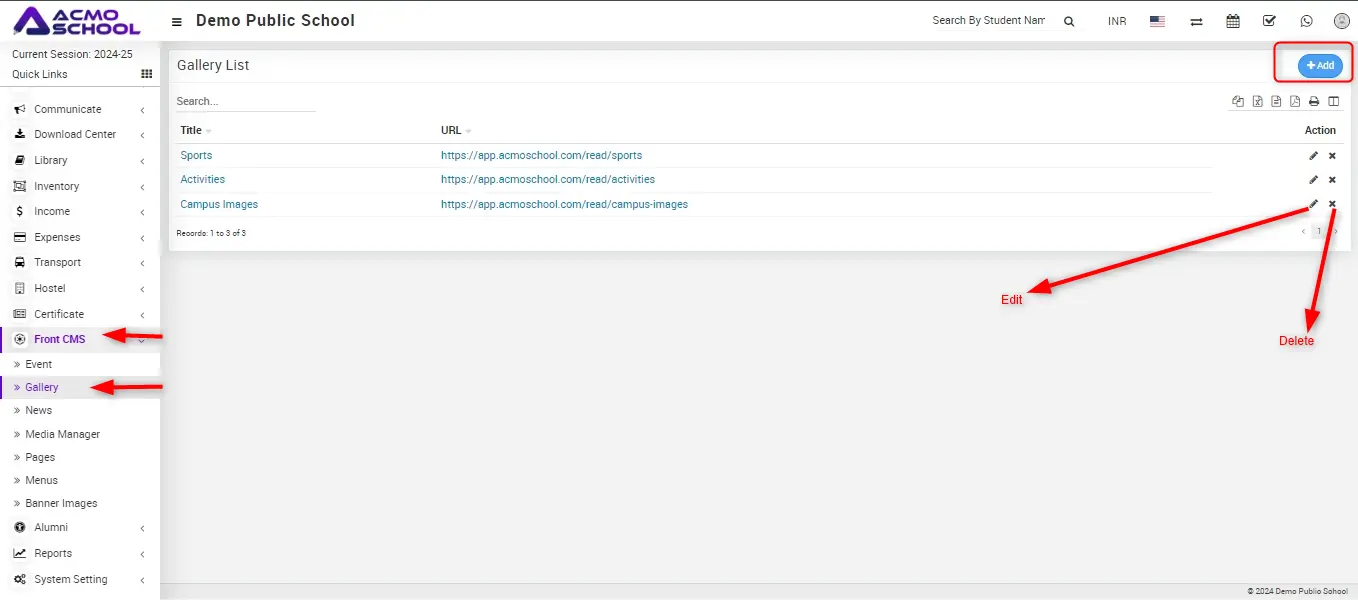
Task: Expand the Library sidebar menu
Action: (51, 160)
